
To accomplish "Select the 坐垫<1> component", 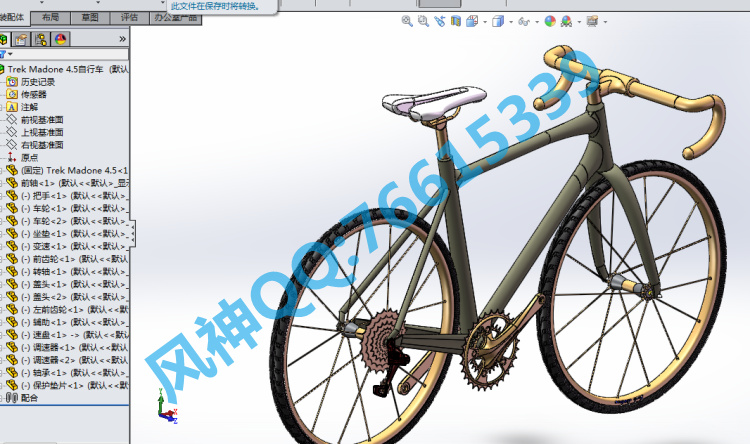I will (74, 234).
